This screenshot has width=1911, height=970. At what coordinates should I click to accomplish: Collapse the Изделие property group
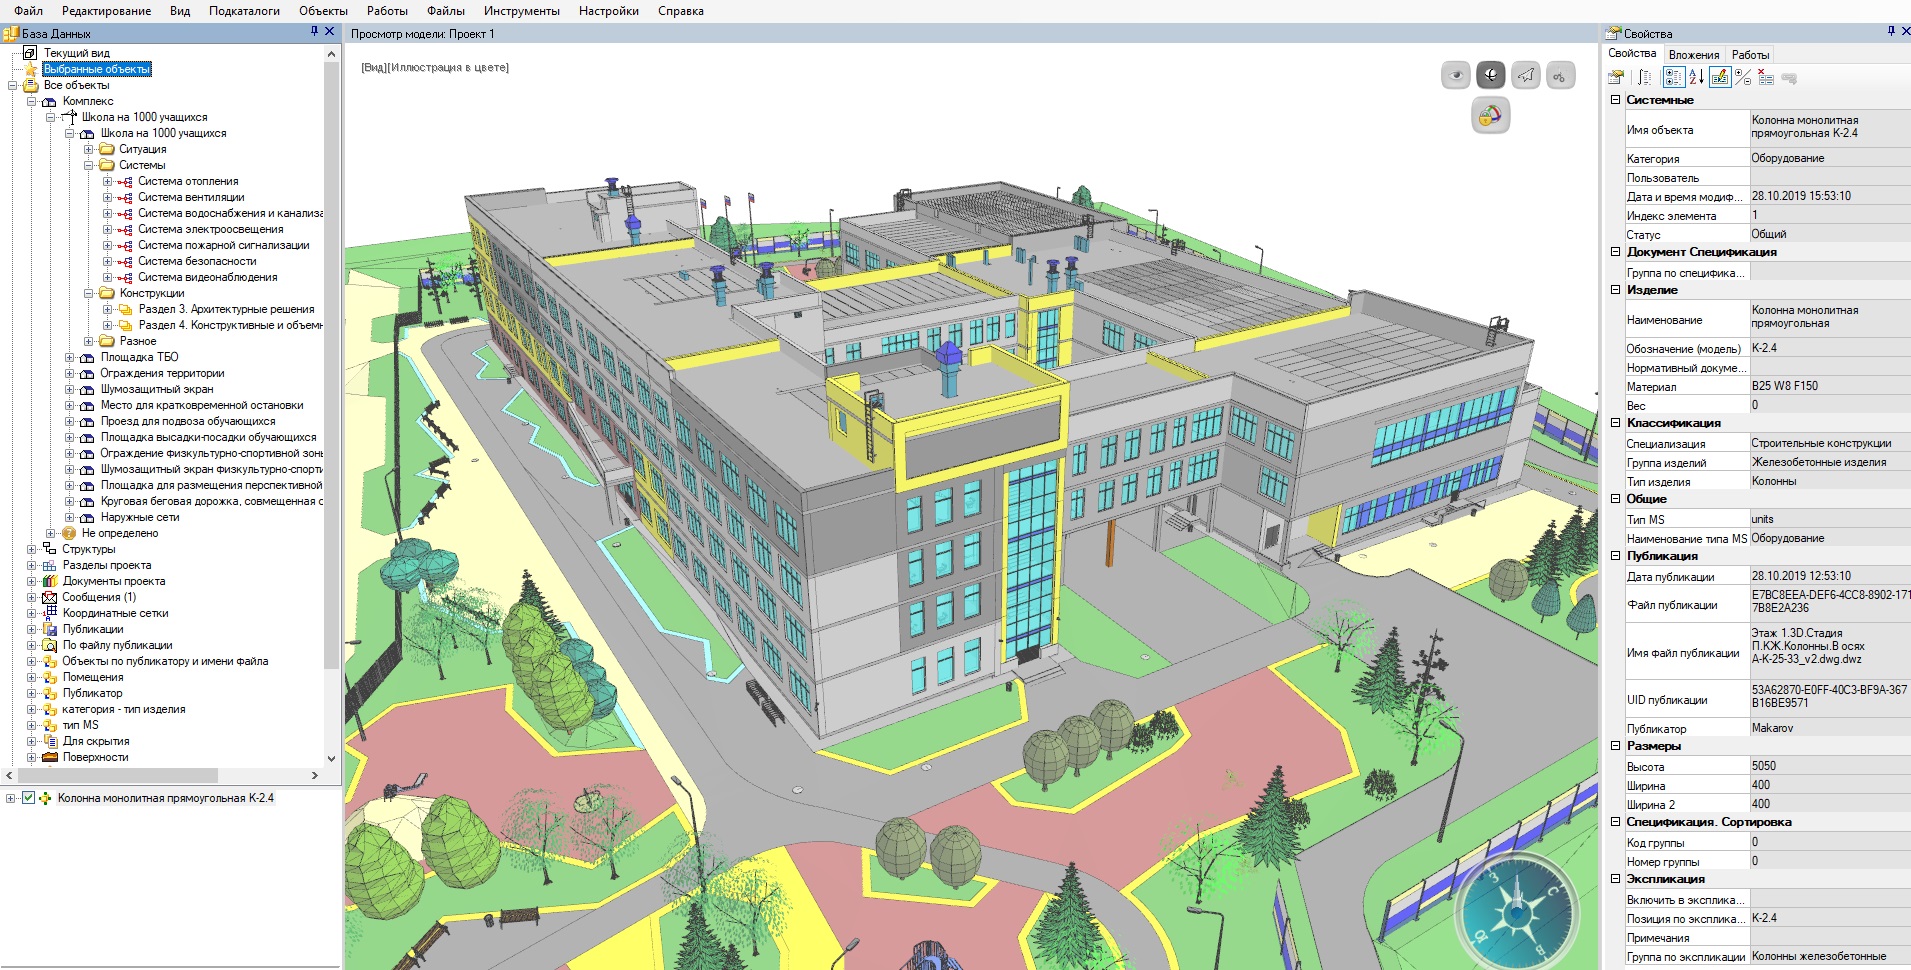click(1615, 290)
